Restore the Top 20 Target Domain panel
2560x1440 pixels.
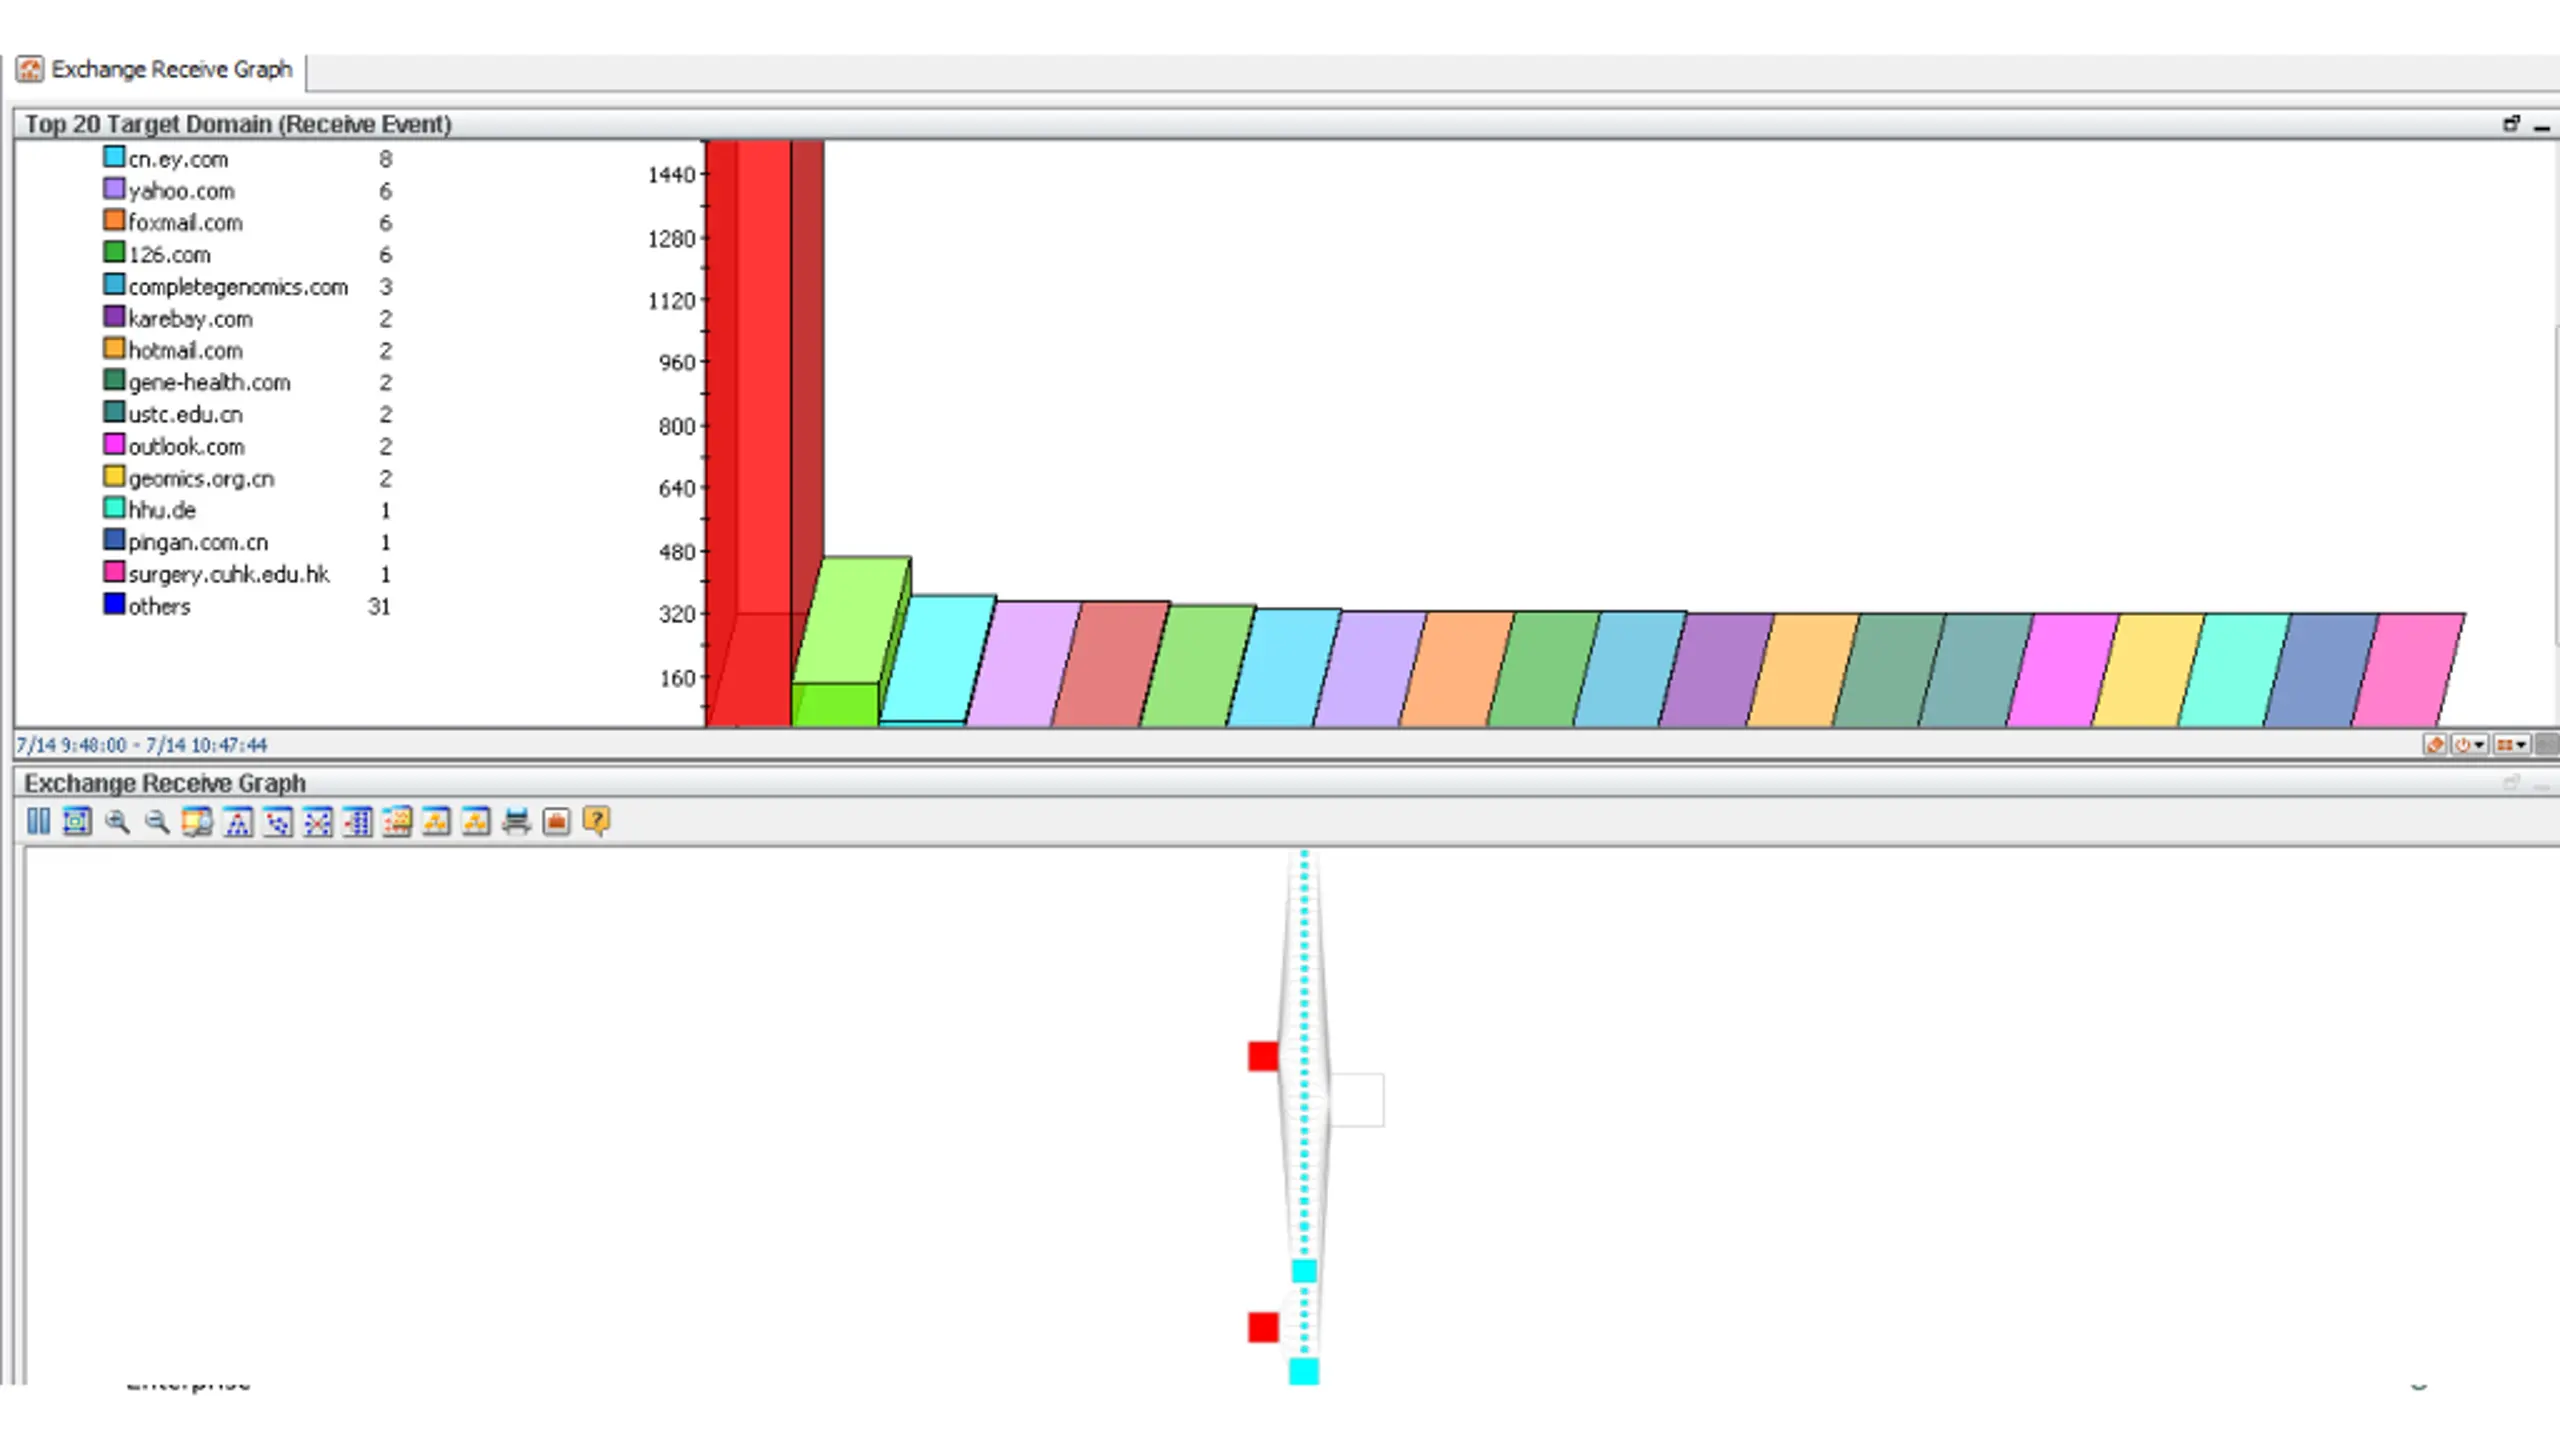click(x=2511, y=124)
